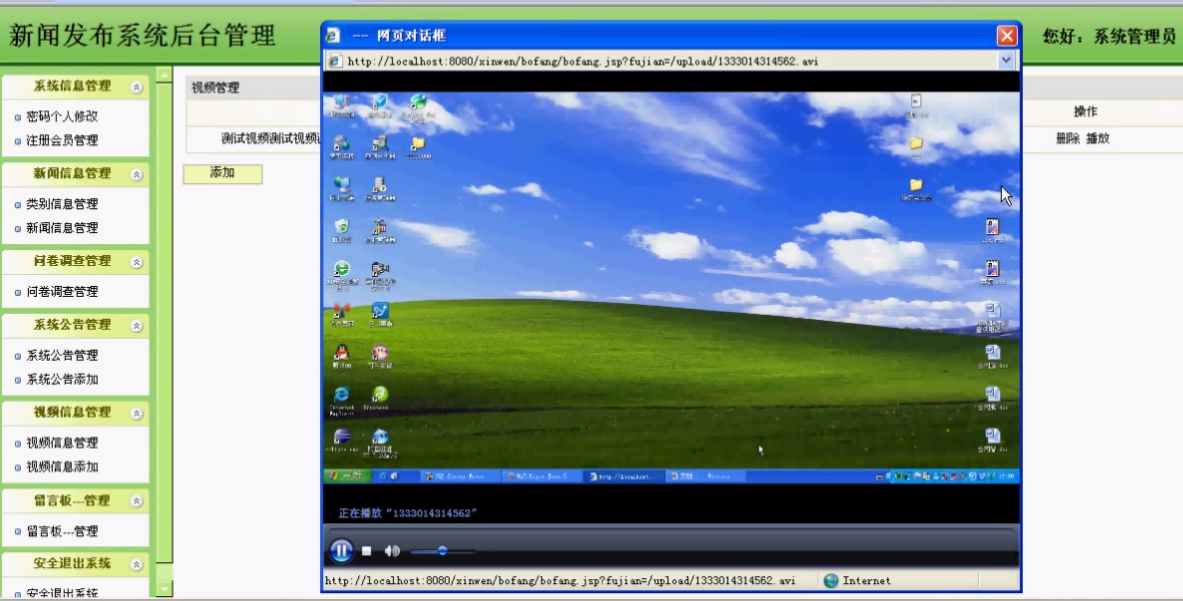
Task: Collapse the 系统信息管理 sidebar section
Action: click(x=137, y=87)
